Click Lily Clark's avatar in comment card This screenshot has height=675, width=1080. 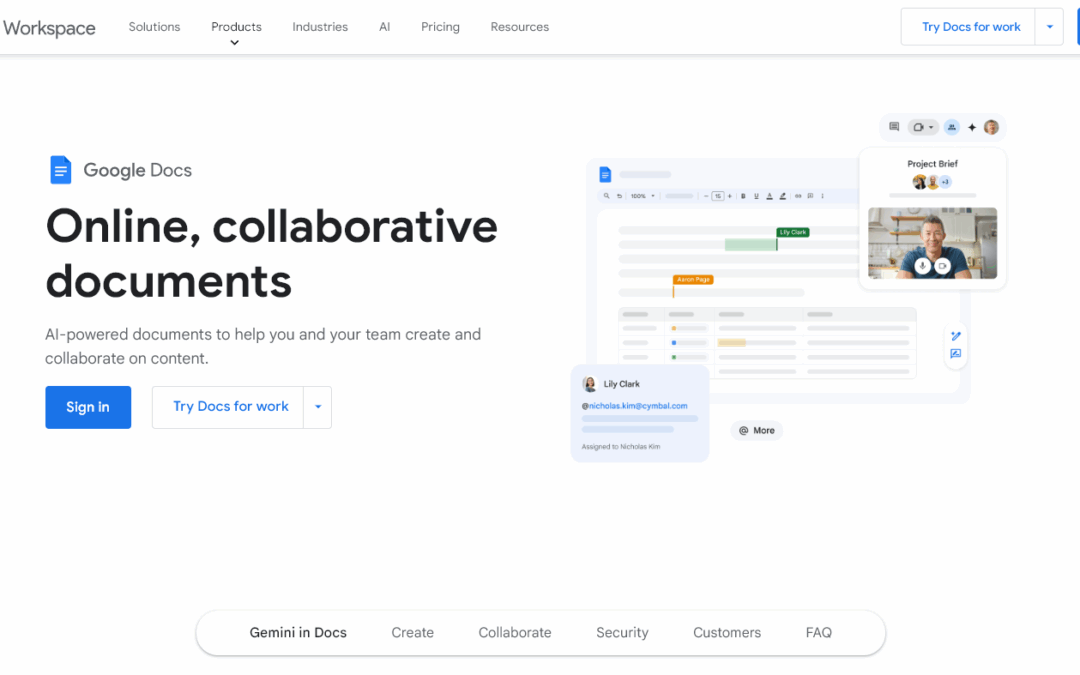tap(590, 384)
